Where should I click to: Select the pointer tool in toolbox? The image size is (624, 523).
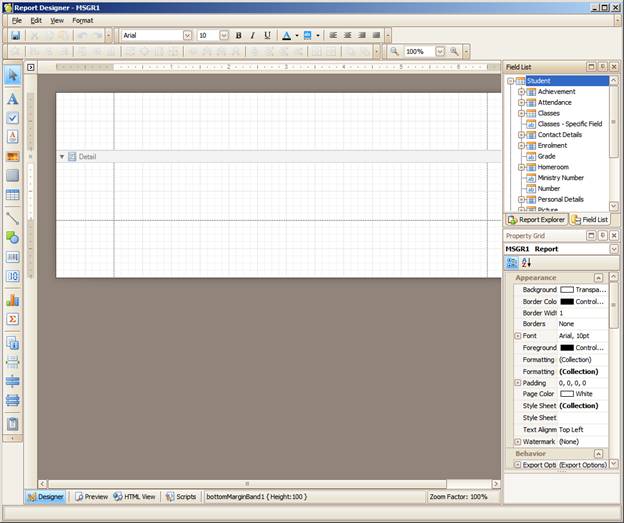coord(13,76)
